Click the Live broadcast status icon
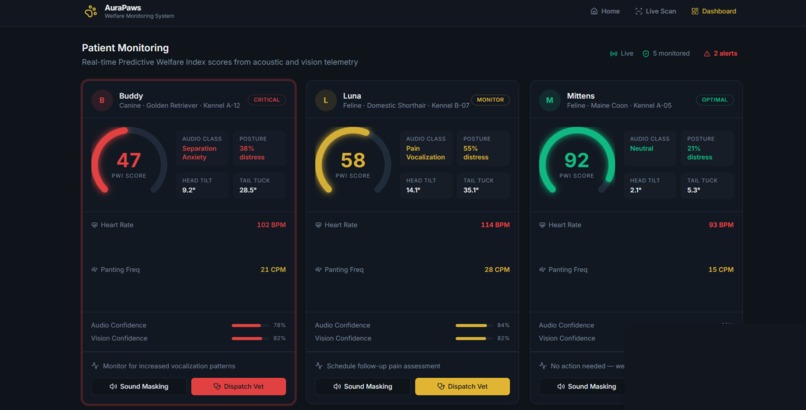Image resolution: width=806 pixels, height=410 pixels. 613,53
